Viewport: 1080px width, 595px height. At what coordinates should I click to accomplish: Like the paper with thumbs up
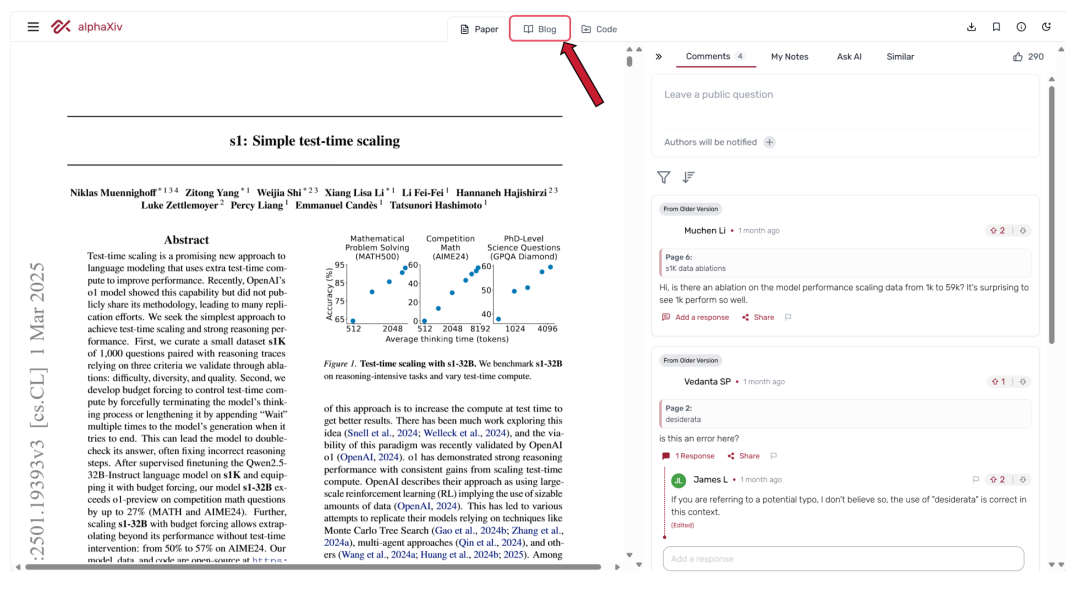pos(1017,56)
